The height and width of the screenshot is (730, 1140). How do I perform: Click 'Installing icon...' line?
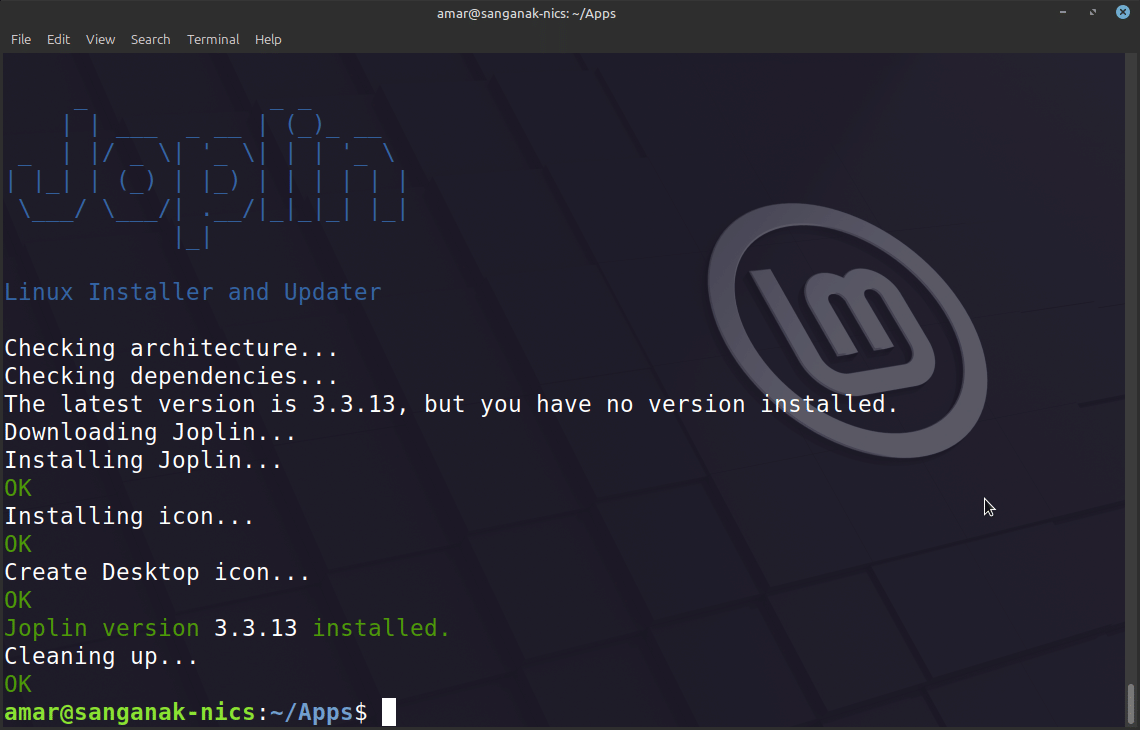129,516
